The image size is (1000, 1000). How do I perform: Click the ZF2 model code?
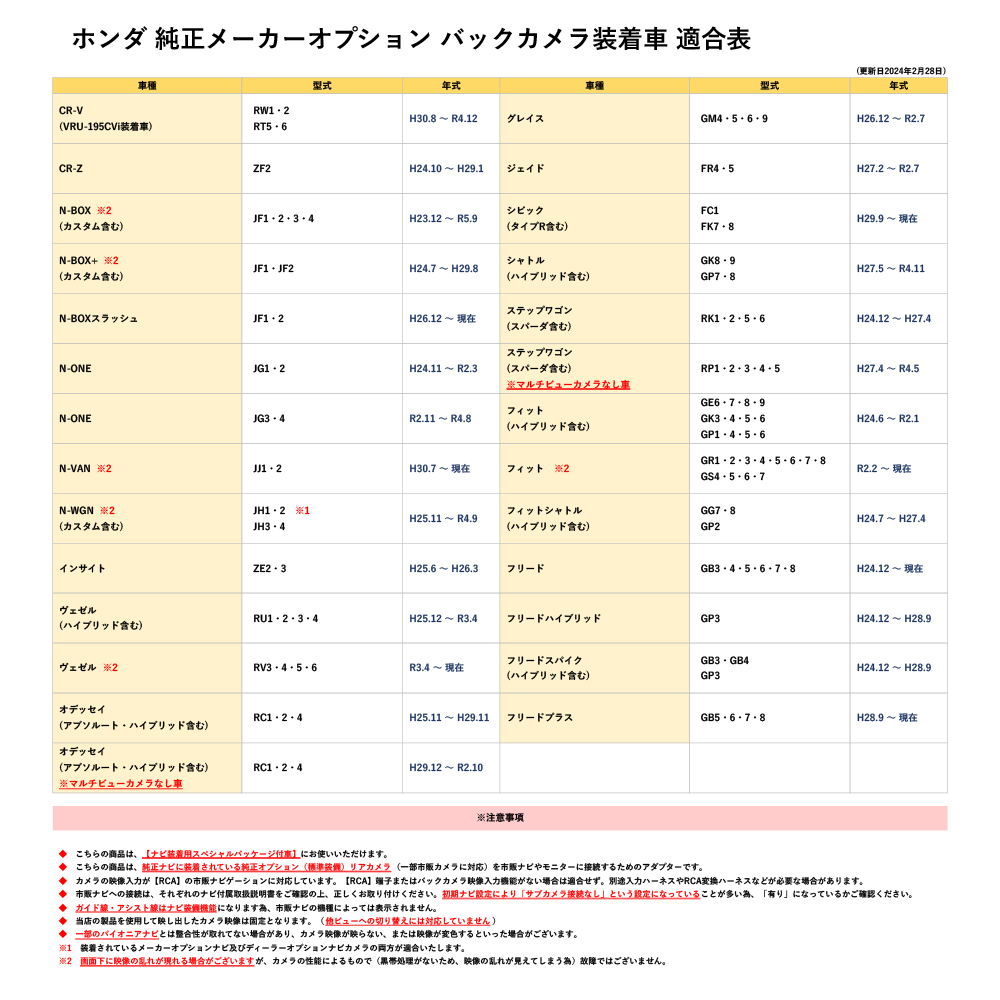(x=262, y=168)
